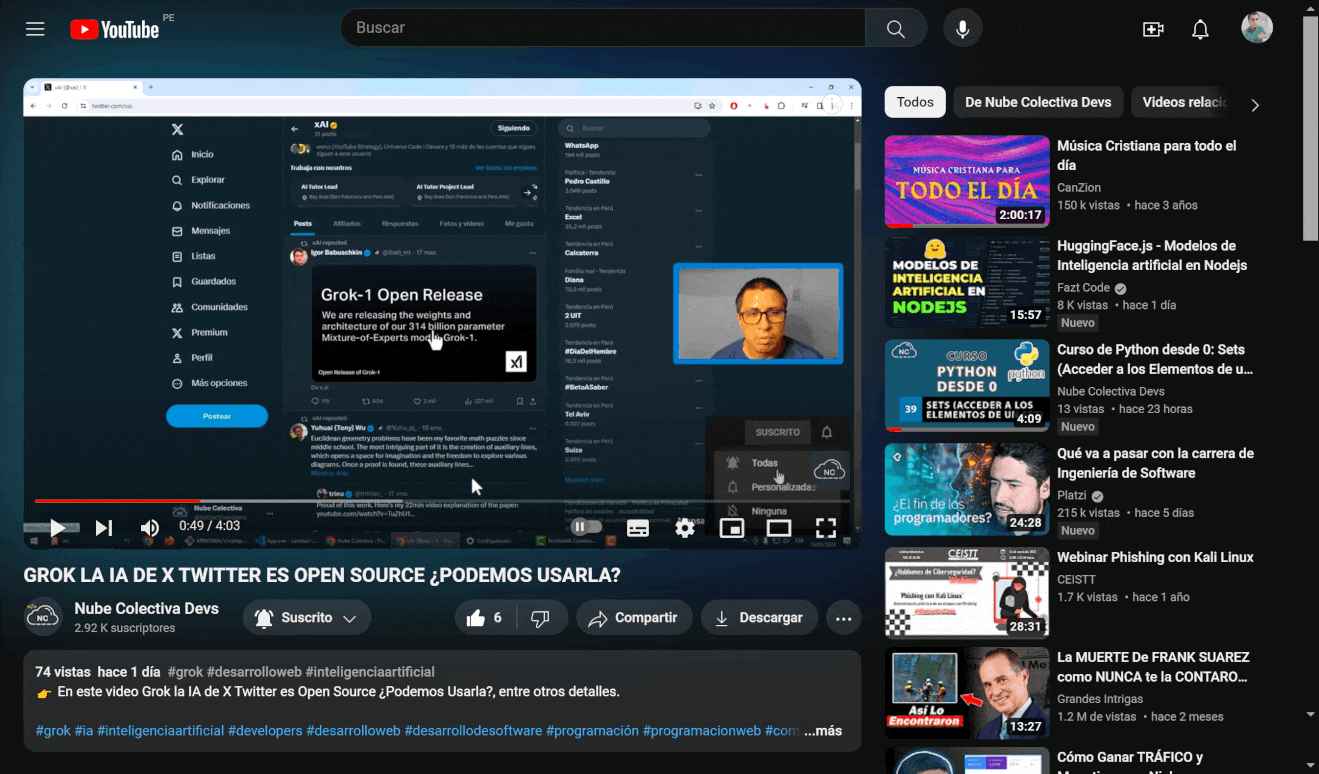Open the Nube Colectiva Devs channel avatar
Viewport: 1319px width, 774px height.
click(43, 617)
